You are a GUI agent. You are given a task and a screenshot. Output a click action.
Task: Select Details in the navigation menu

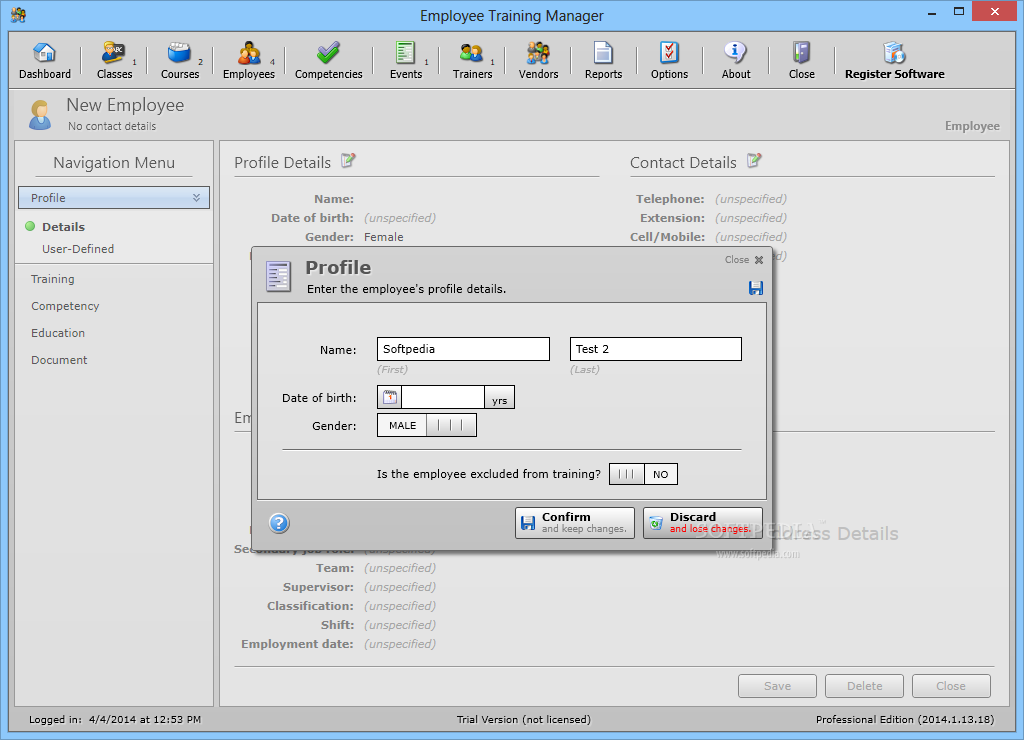pyautogui.click(x=63, y=227)
